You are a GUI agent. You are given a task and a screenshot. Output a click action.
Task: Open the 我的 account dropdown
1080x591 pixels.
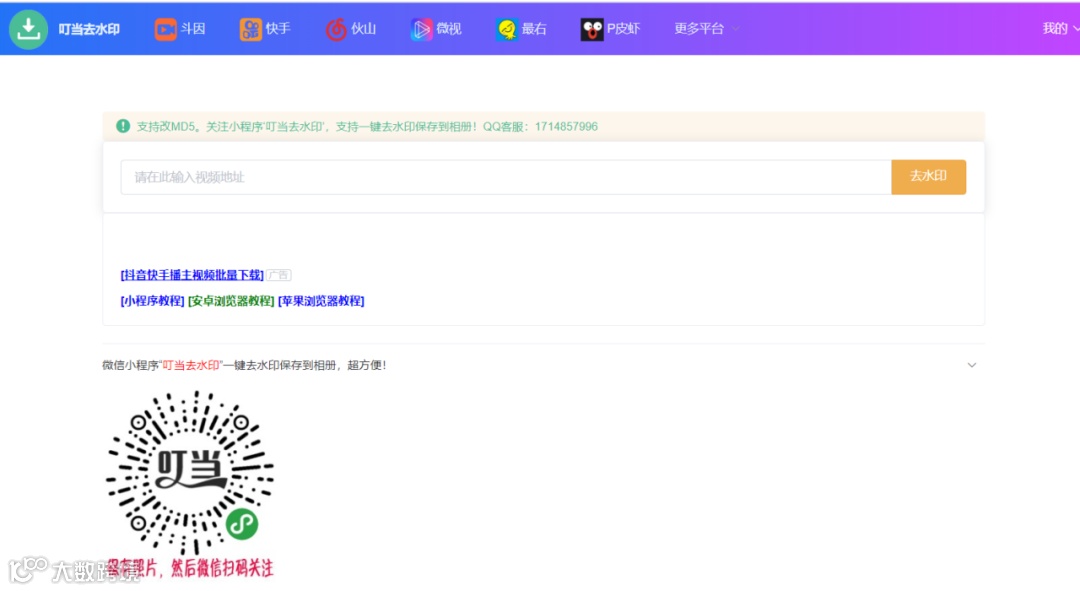(x=1061, y=29)
